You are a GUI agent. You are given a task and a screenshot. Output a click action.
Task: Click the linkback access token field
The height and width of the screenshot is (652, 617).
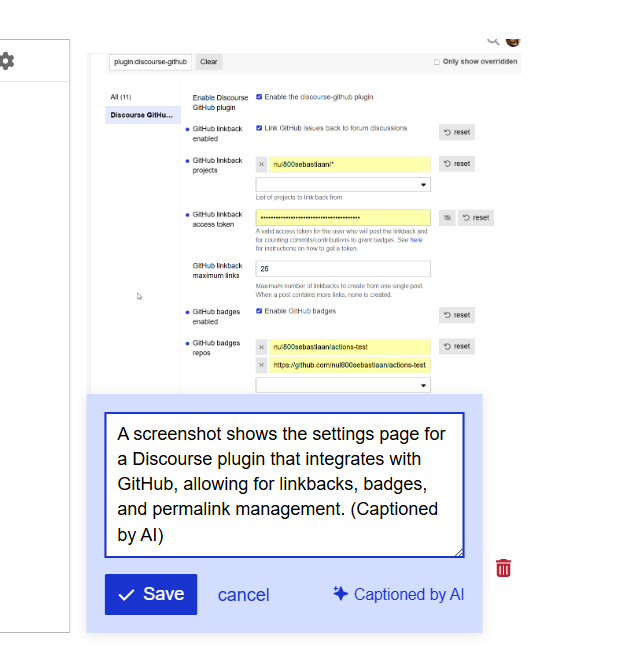pyautogui.click(x=343, y=217)
